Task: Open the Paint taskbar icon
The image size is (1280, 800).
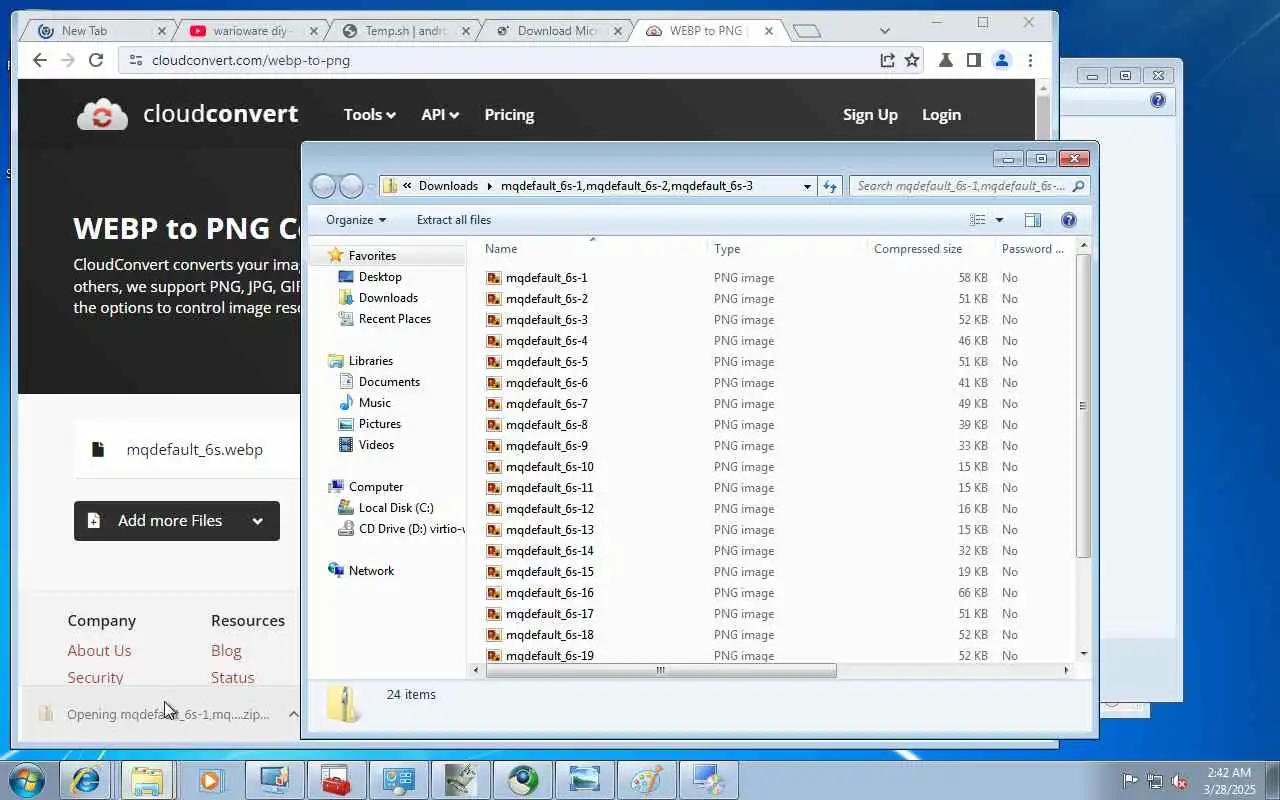Action: 647,780
